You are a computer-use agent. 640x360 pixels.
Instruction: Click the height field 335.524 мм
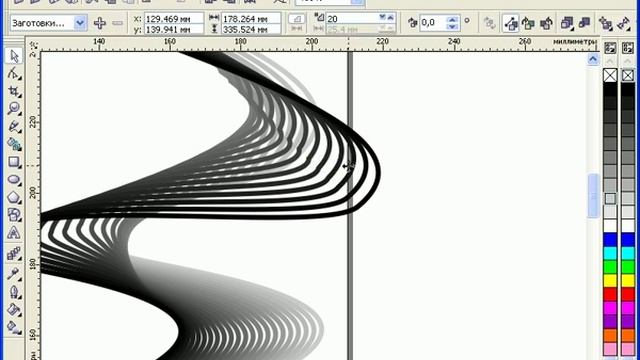click(x=251, y=29)
